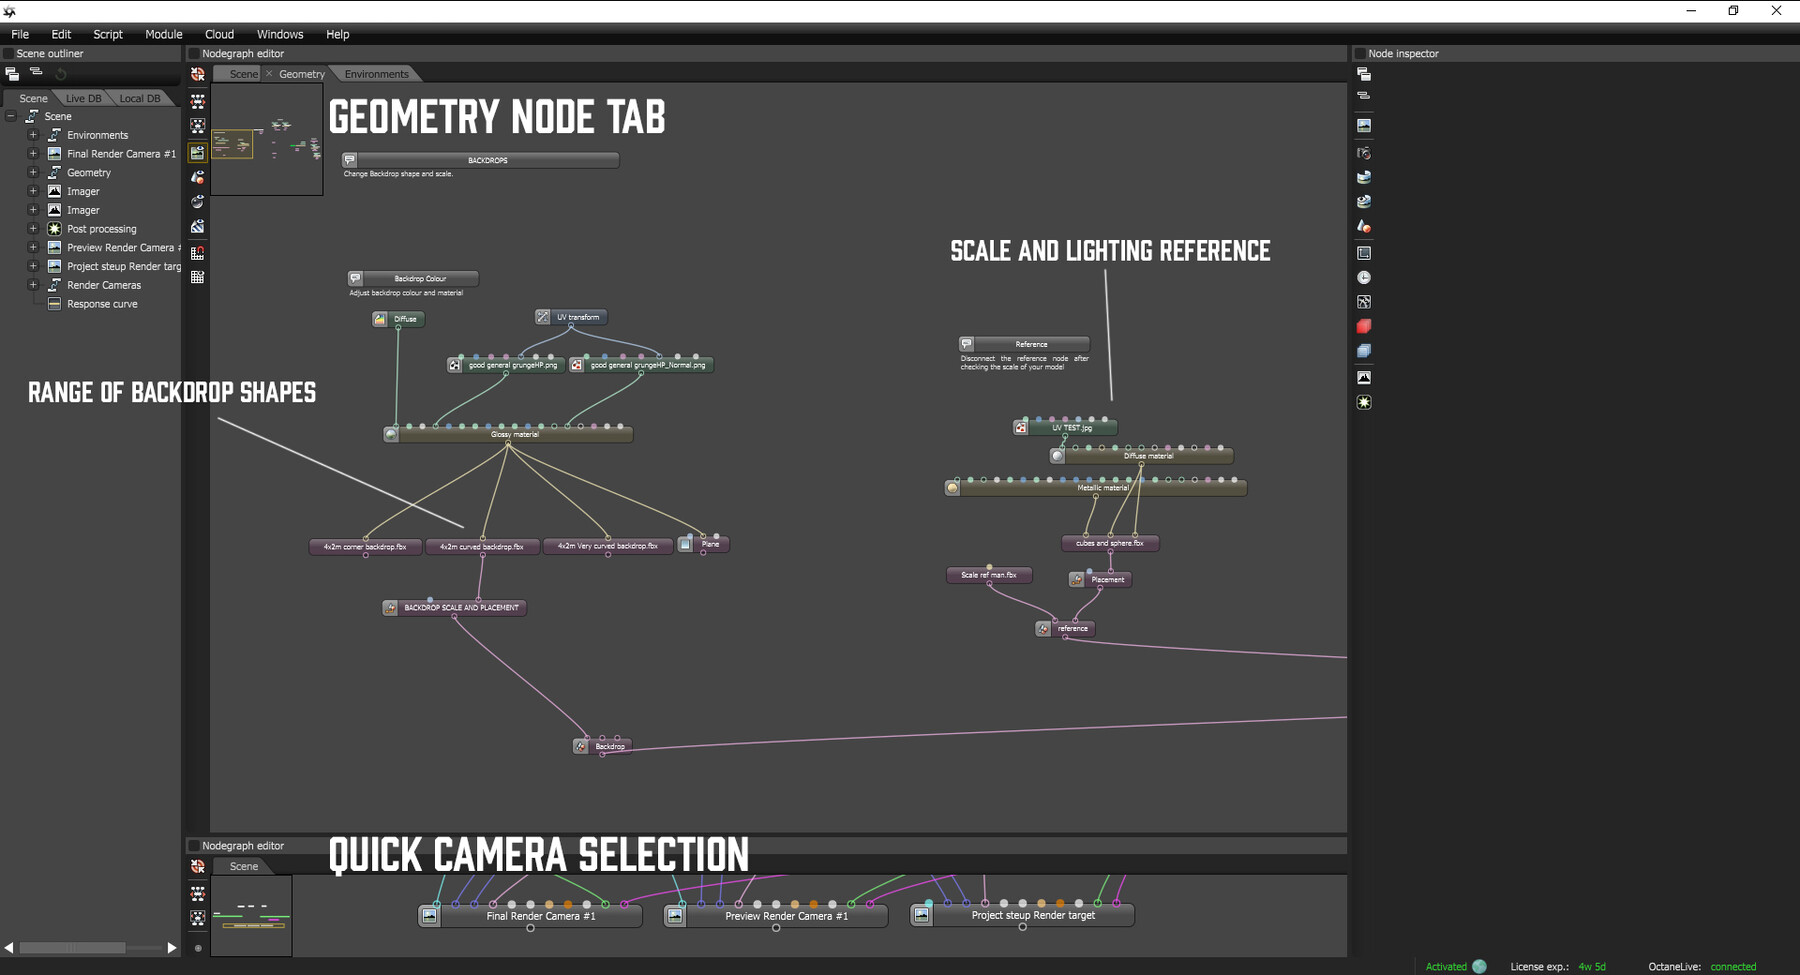This screenshot has width=1800, height=975.
Task: Select the render target icon in nodegraph toolbar
Action: point(198,73)
